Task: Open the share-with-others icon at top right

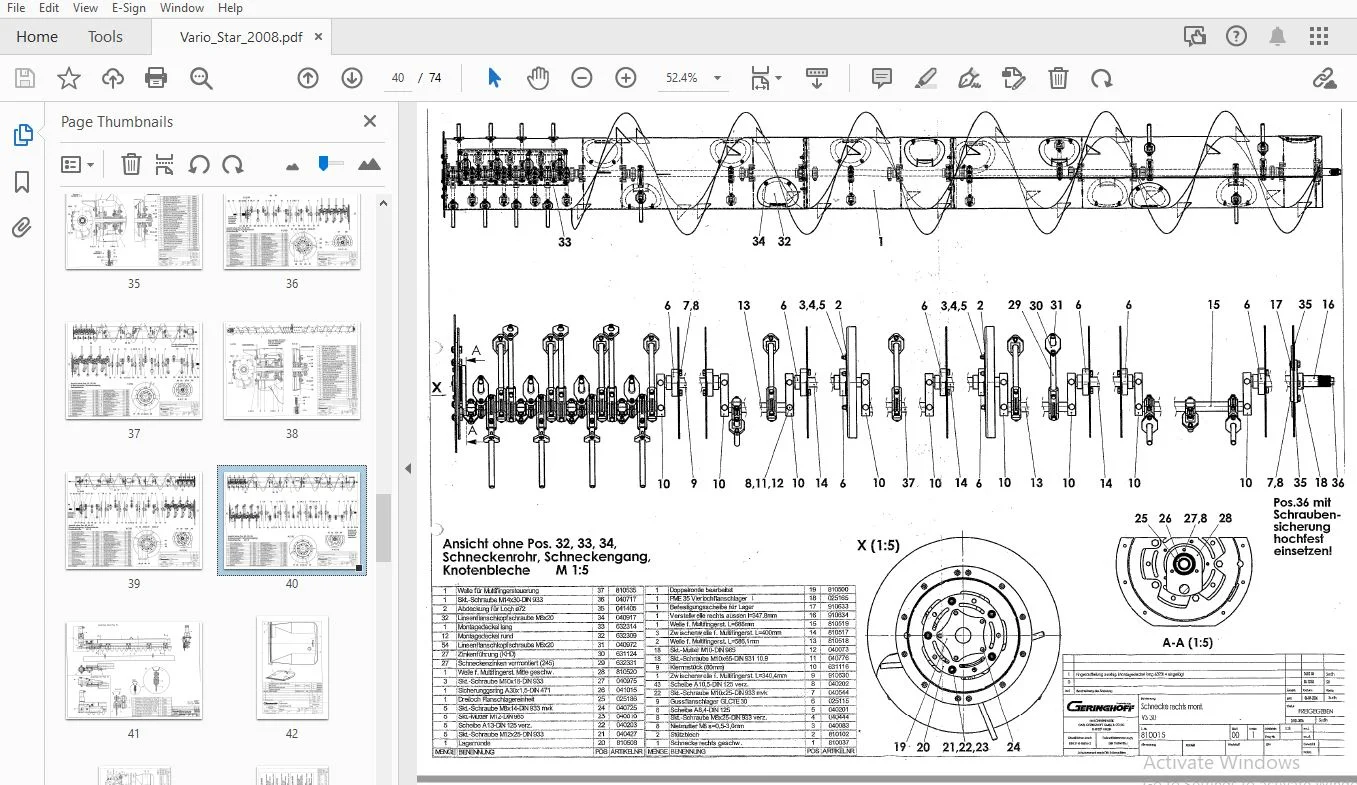Action: pyautogui.click(x=1194, y=37)
